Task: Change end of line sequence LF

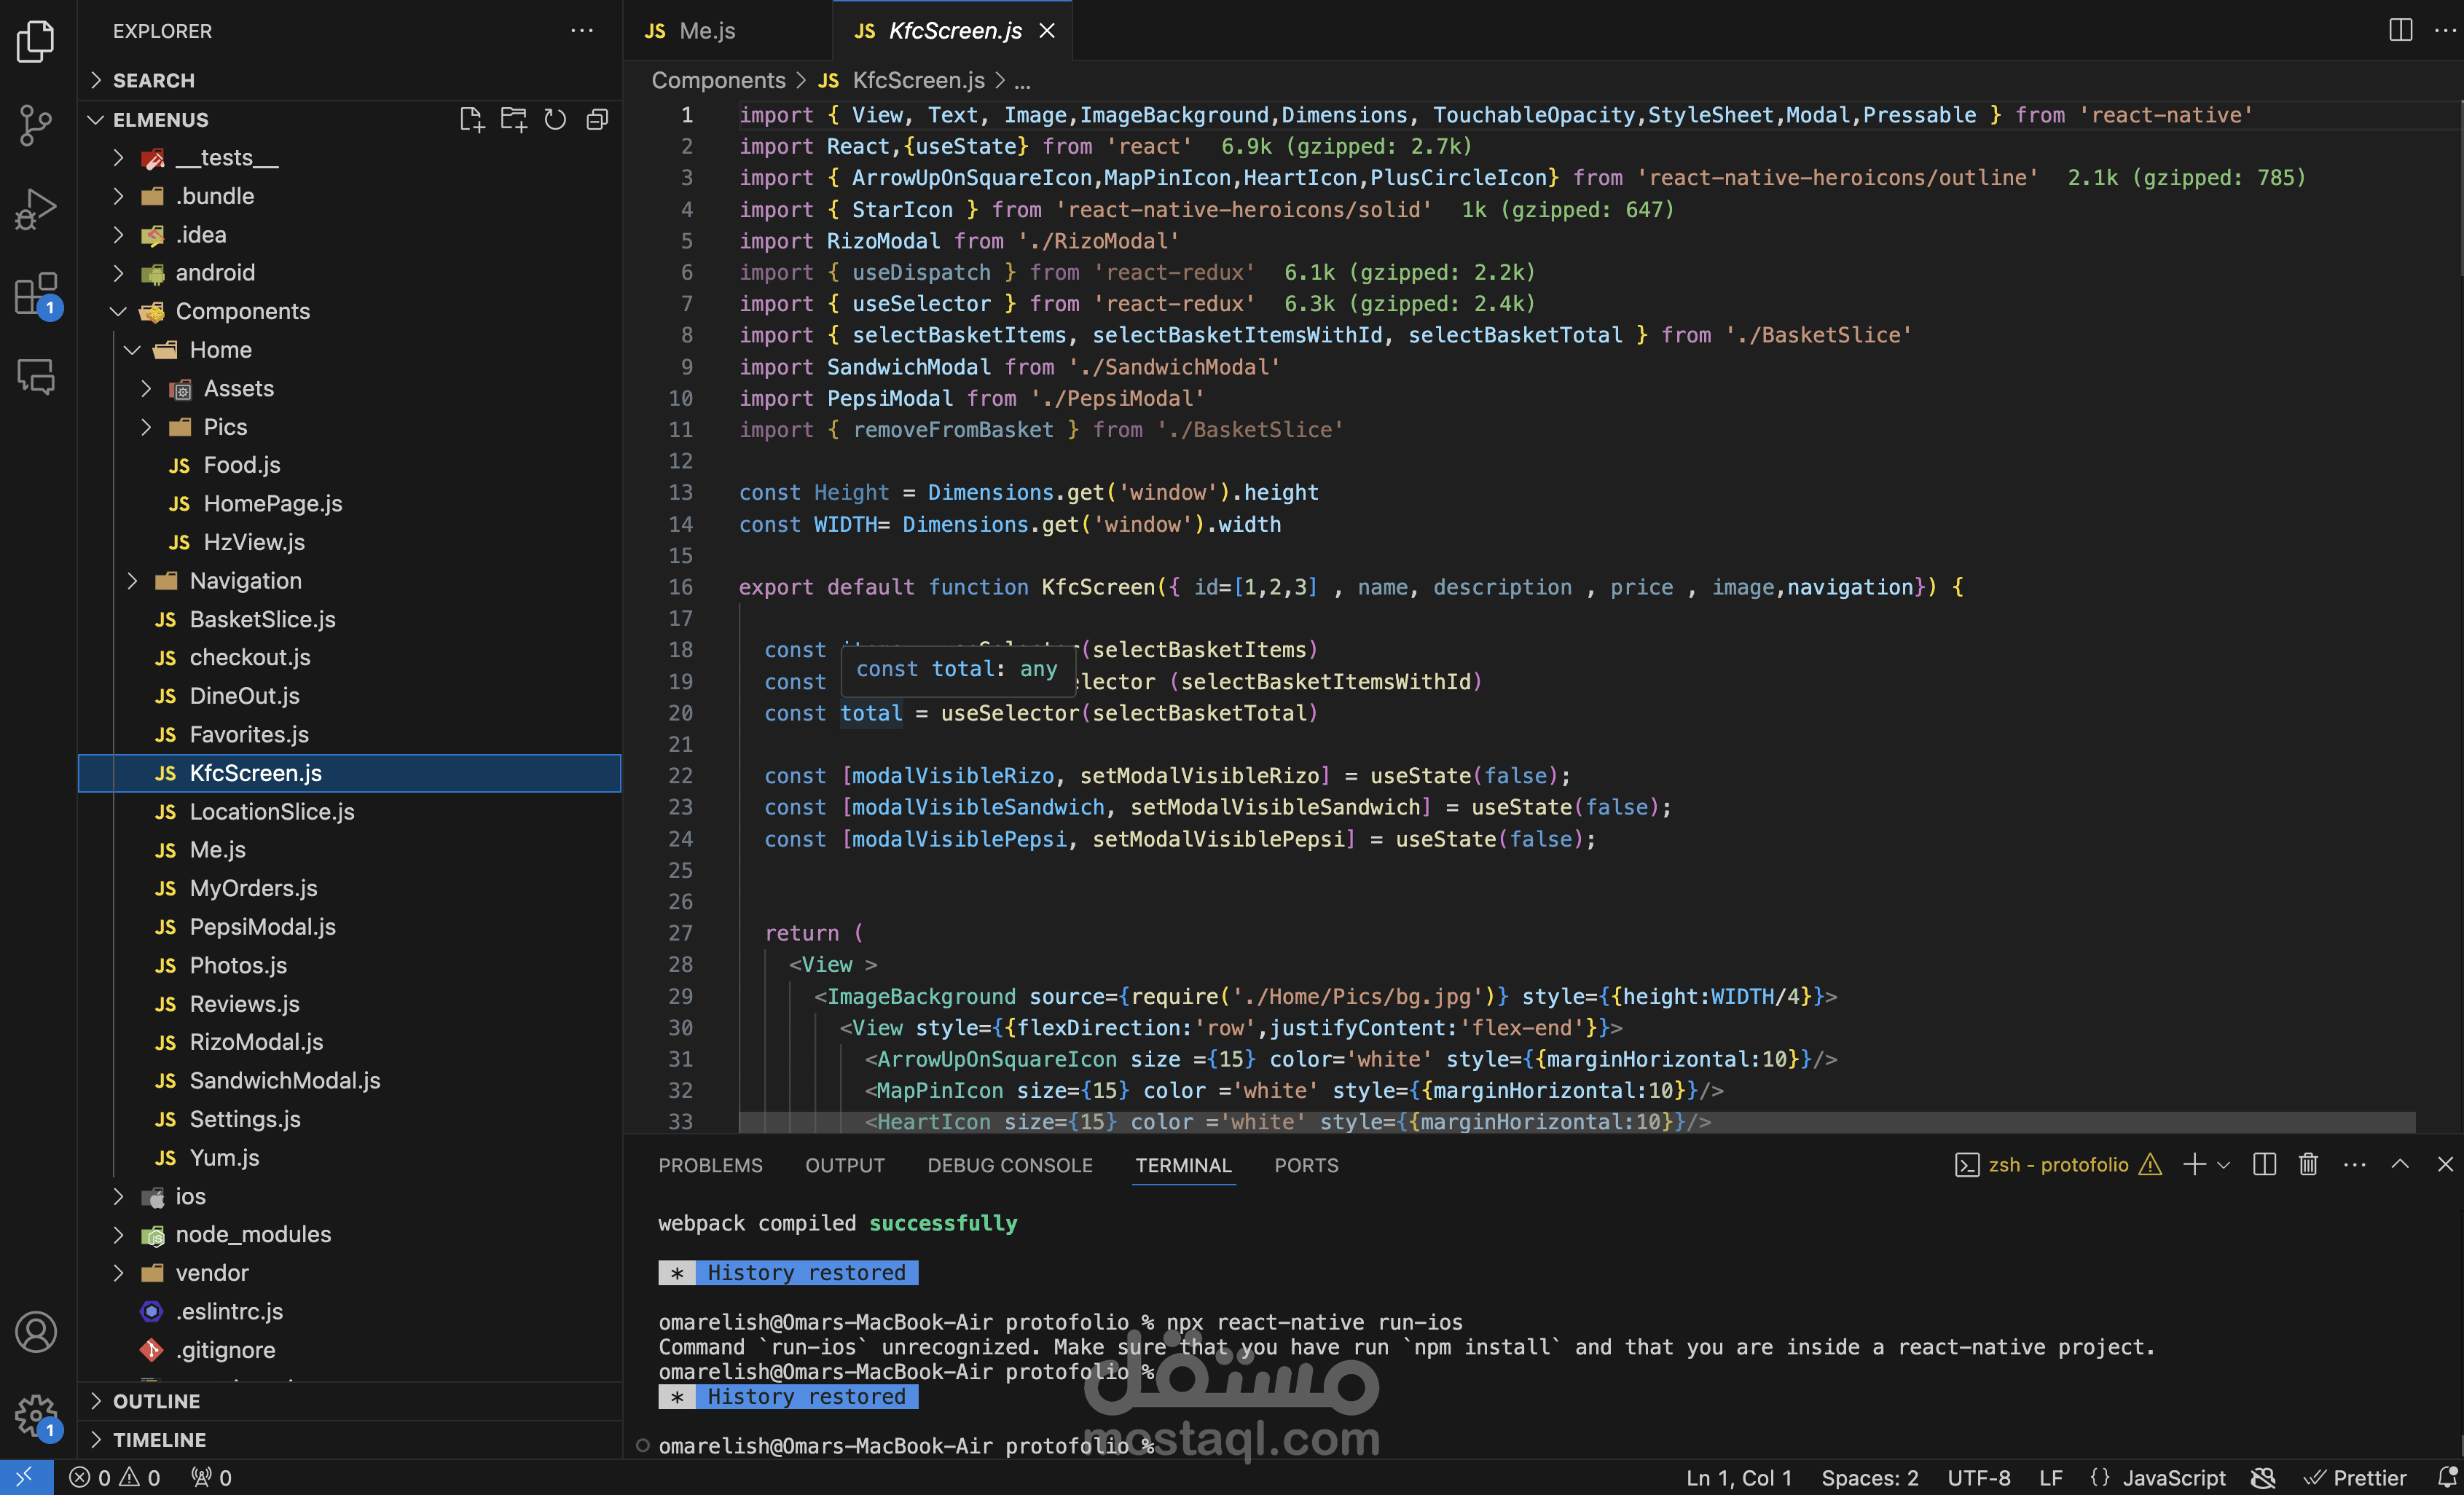Action: pos(2051,1477)
